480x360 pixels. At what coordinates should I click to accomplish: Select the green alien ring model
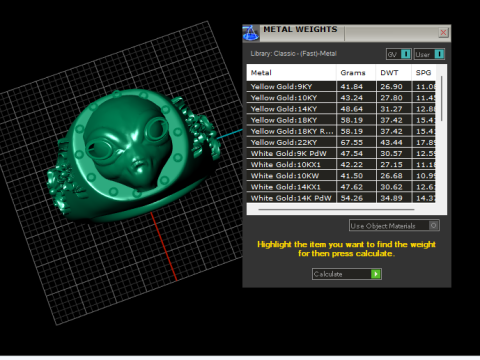(133, 157)
